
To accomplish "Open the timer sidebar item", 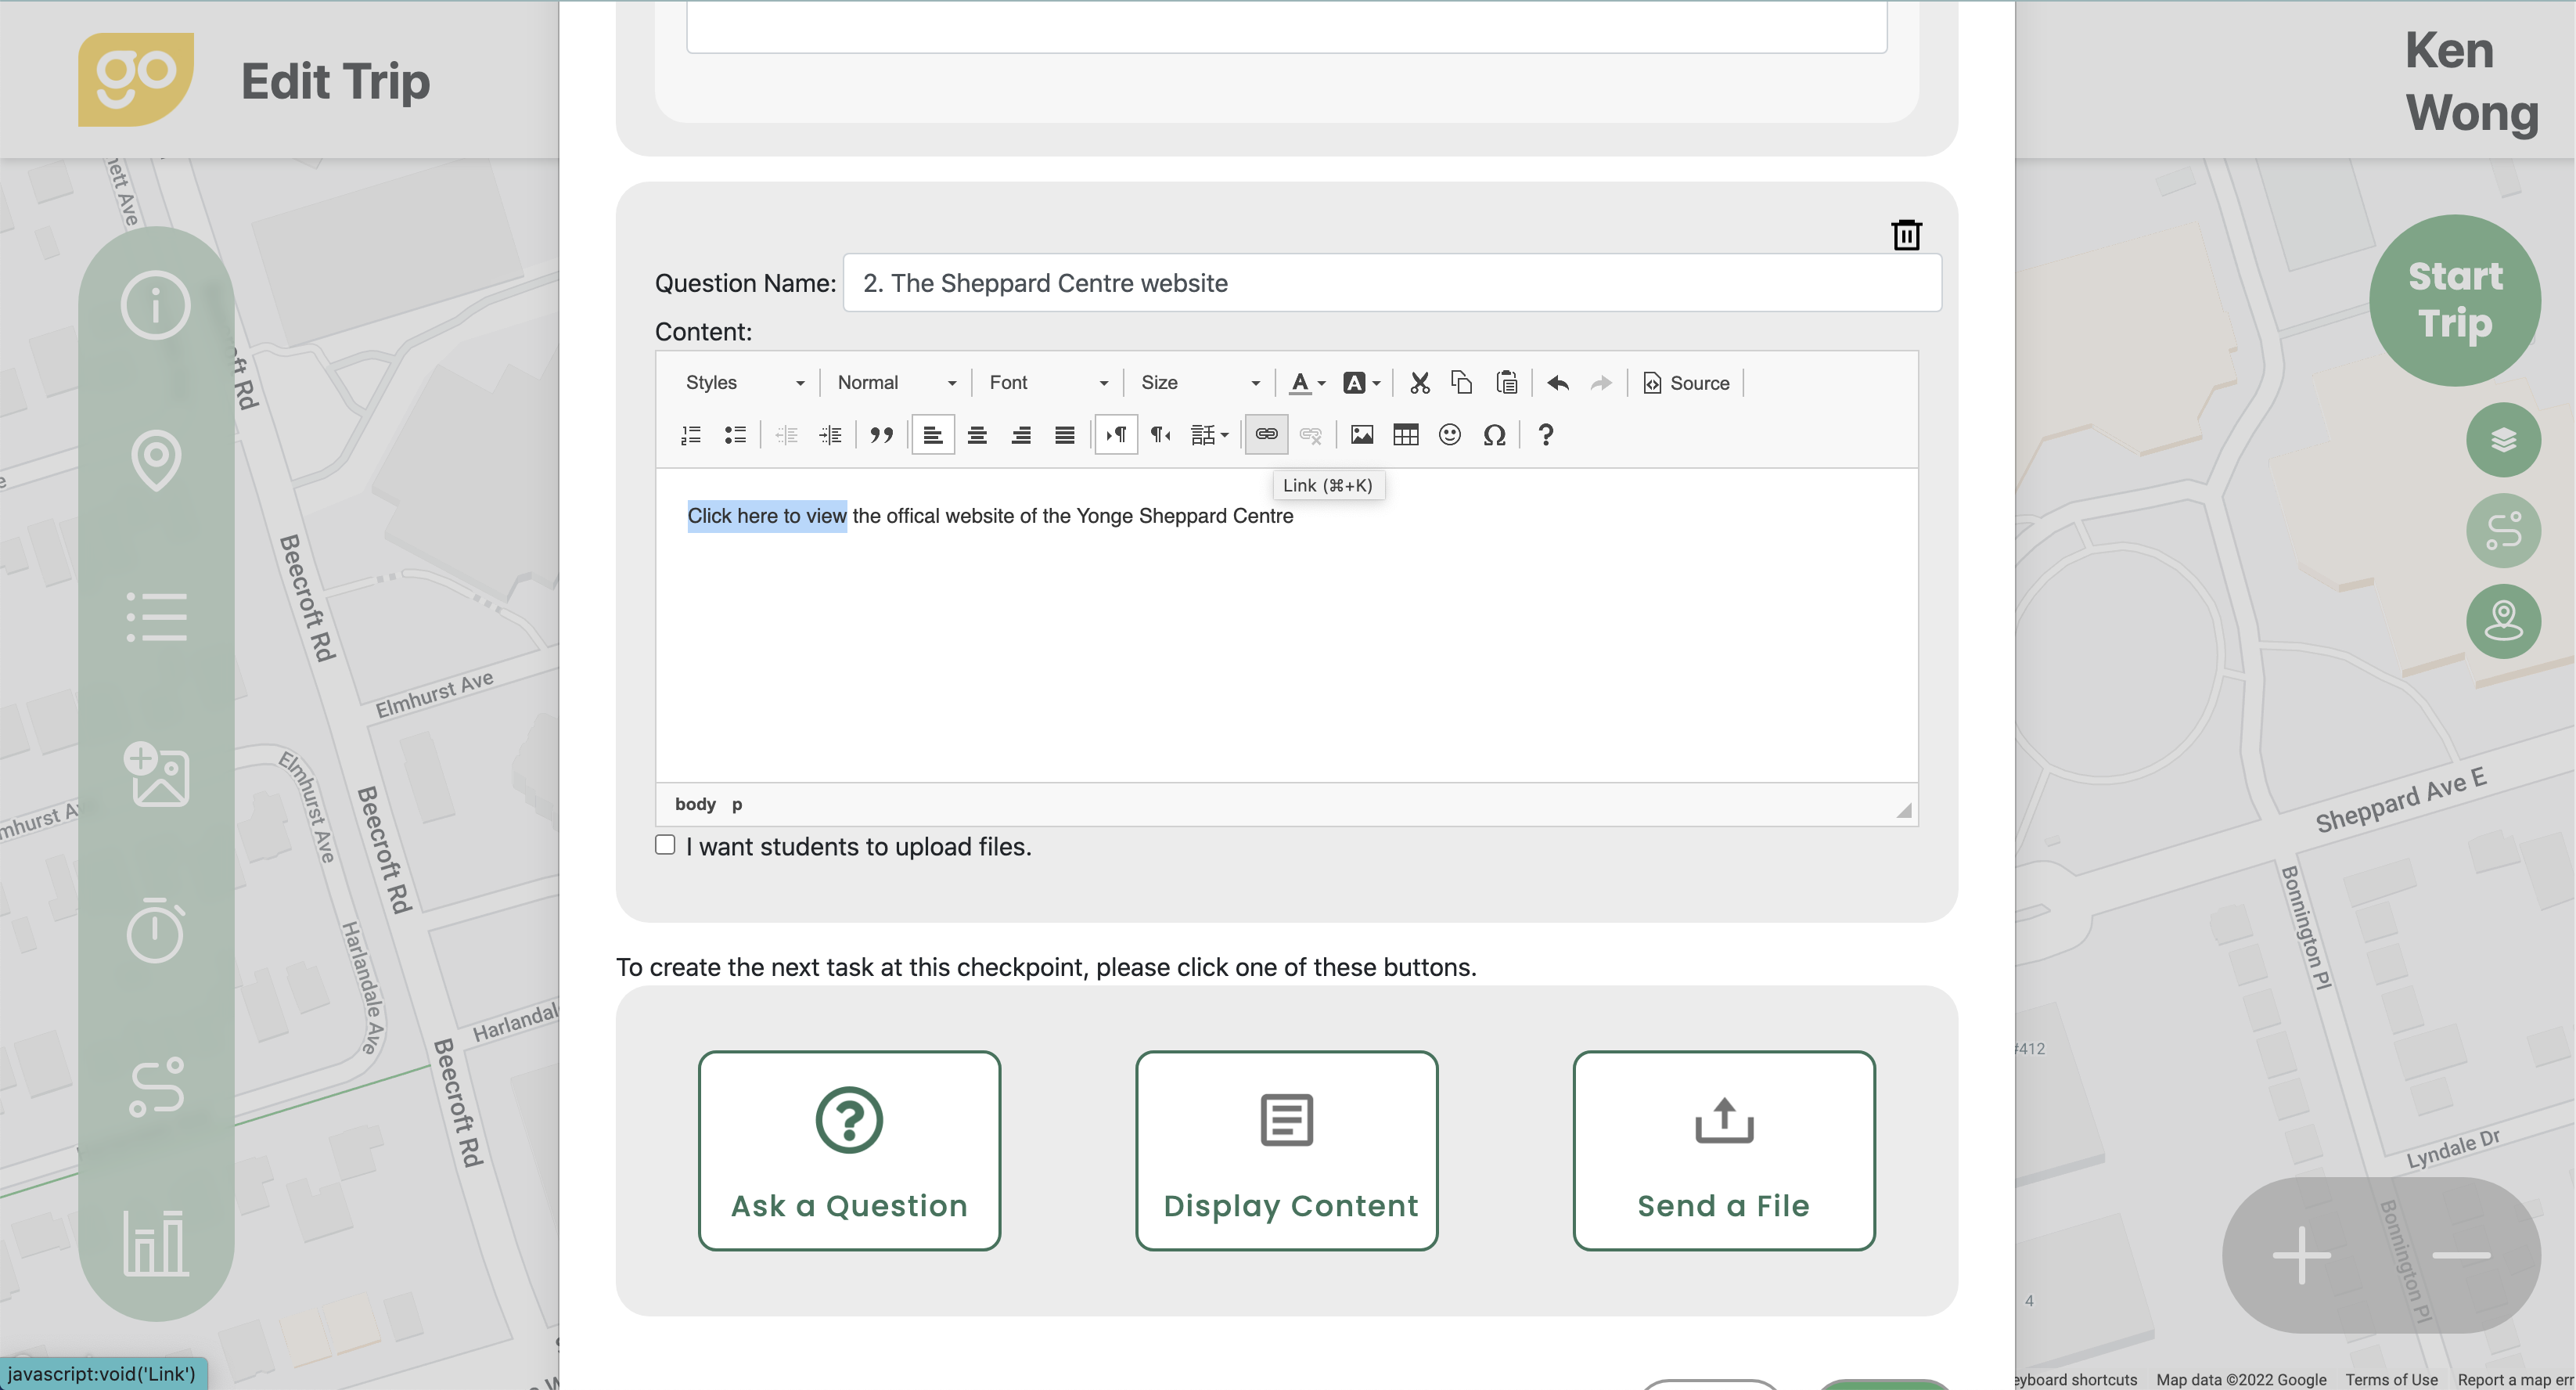I will tap(156, 930).
